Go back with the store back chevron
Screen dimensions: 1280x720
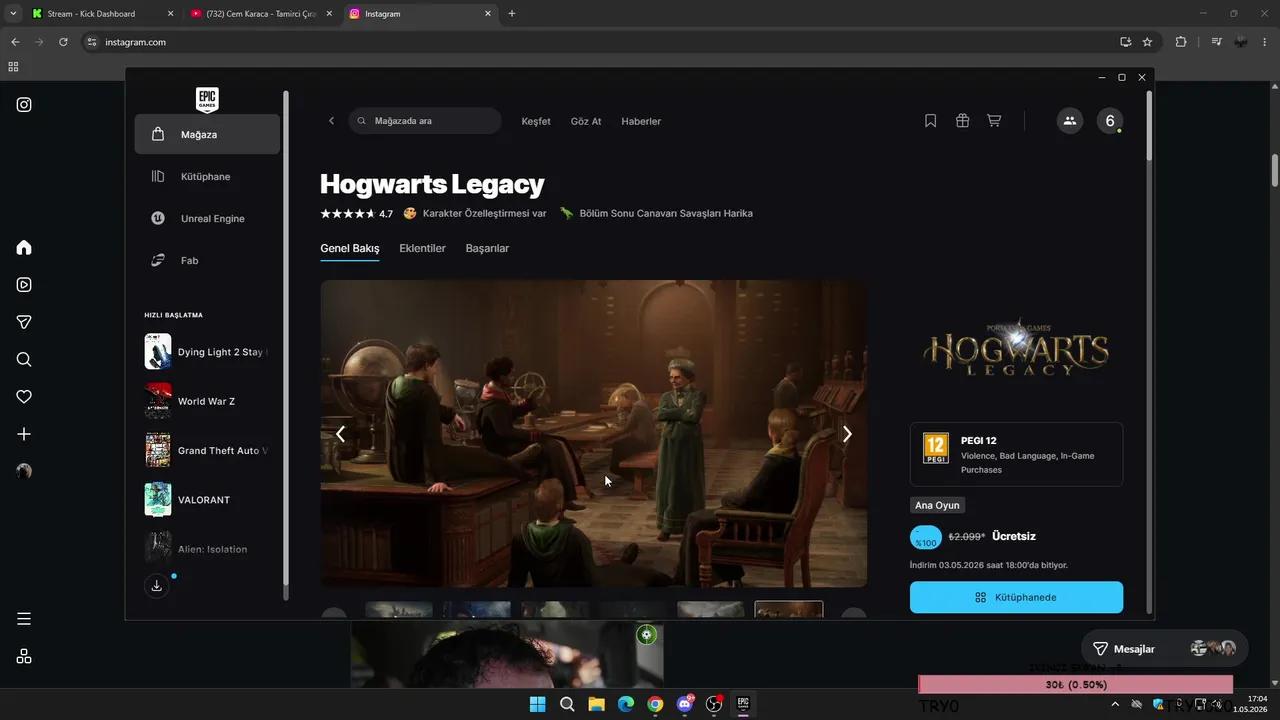332,121
